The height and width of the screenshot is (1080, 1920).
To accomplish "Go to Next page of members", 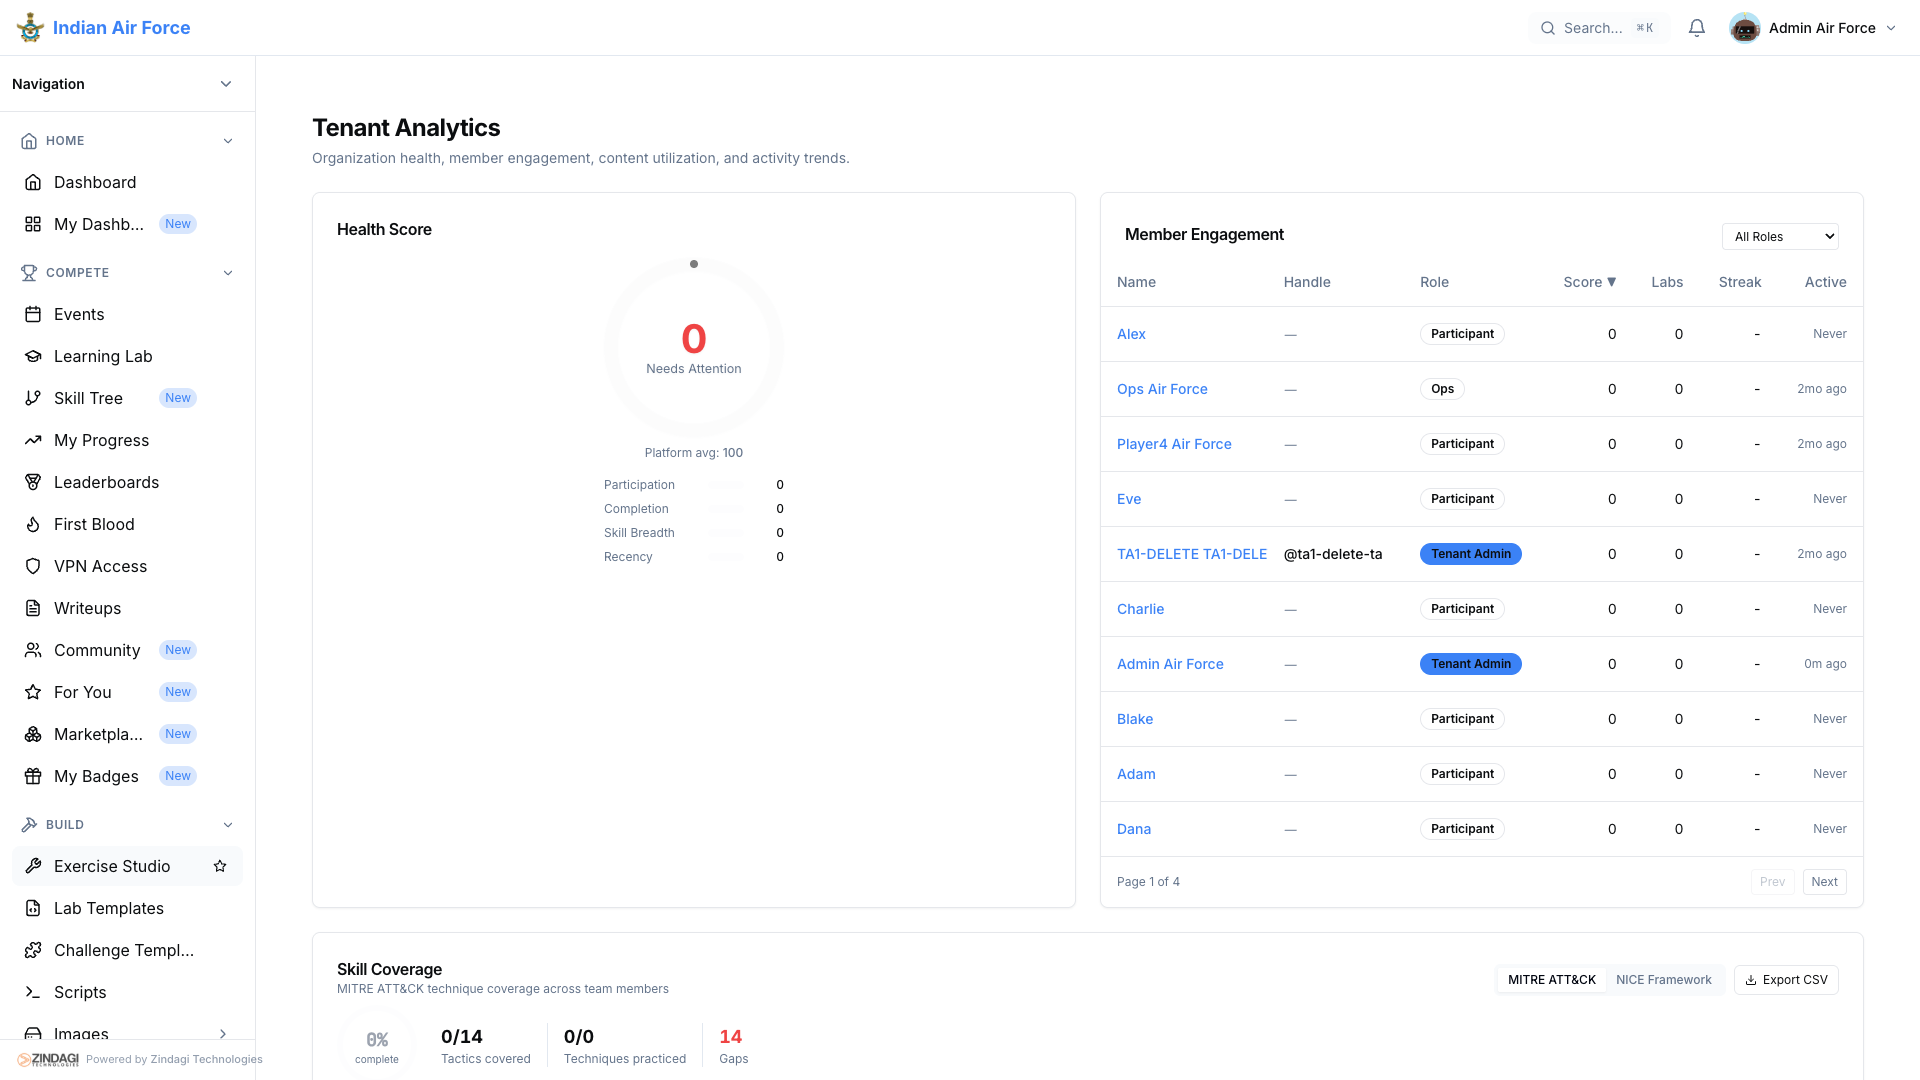I will (x=1824, y=882).
